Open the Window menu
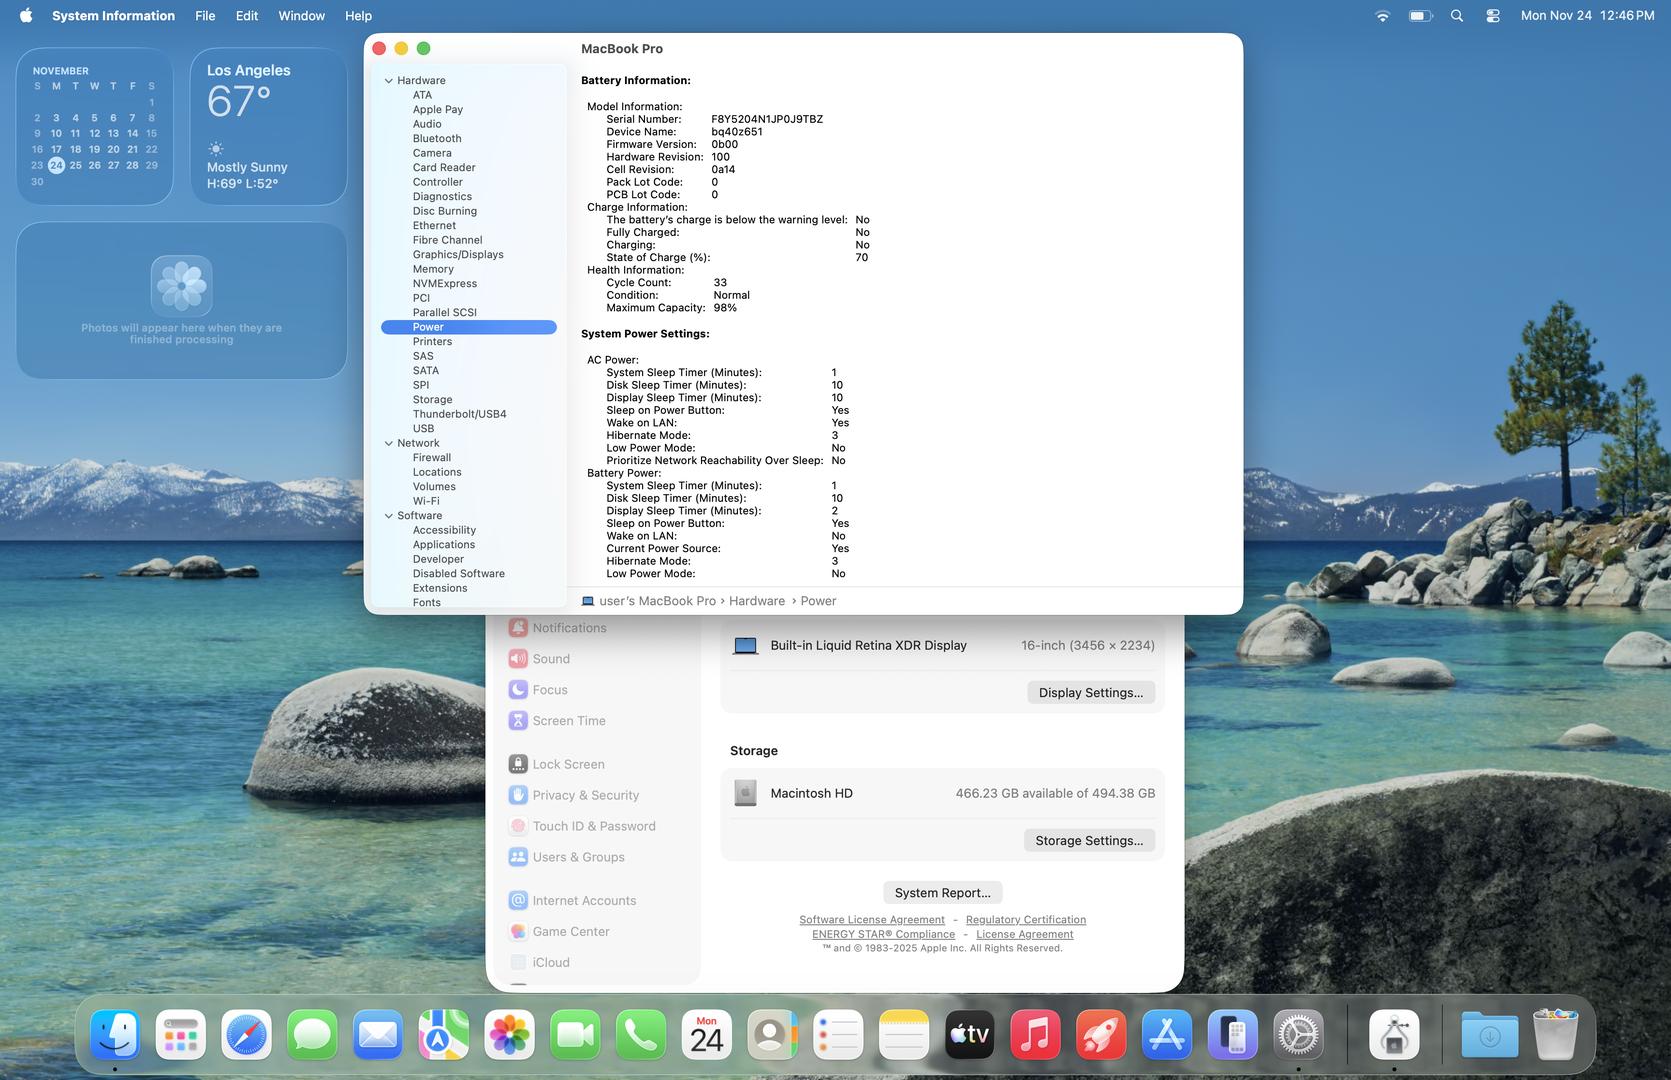This screenshot has width=1671, height=1080. [301, 16]
